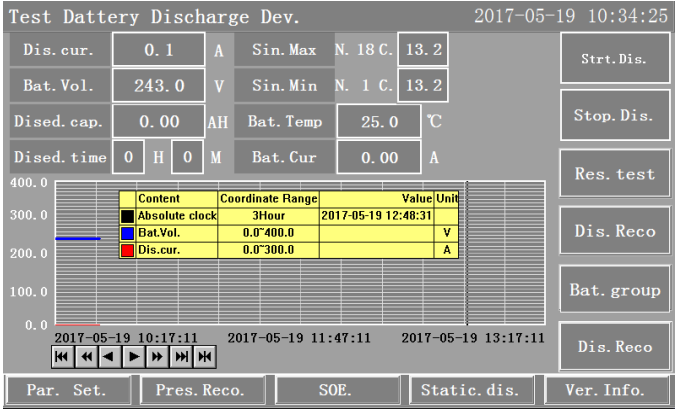675x411 pixels.
Task: Step the chart back with single left arrow
Action: pyautogui.click(x=110, y=356)
